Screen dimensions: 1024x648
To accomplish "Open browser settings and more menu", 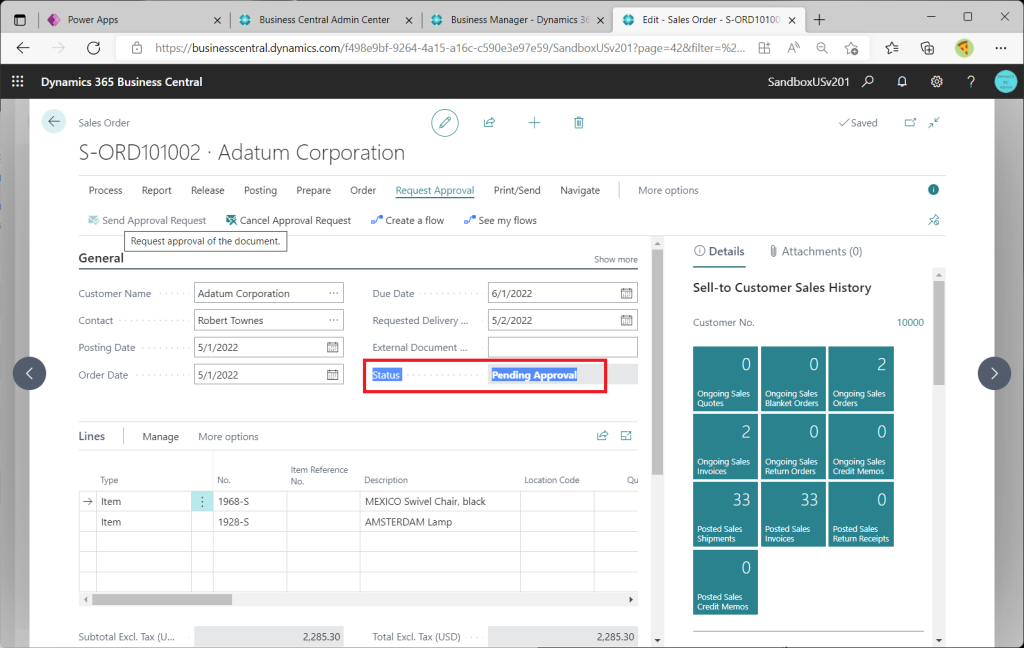I will click(x=1000, y=48).
